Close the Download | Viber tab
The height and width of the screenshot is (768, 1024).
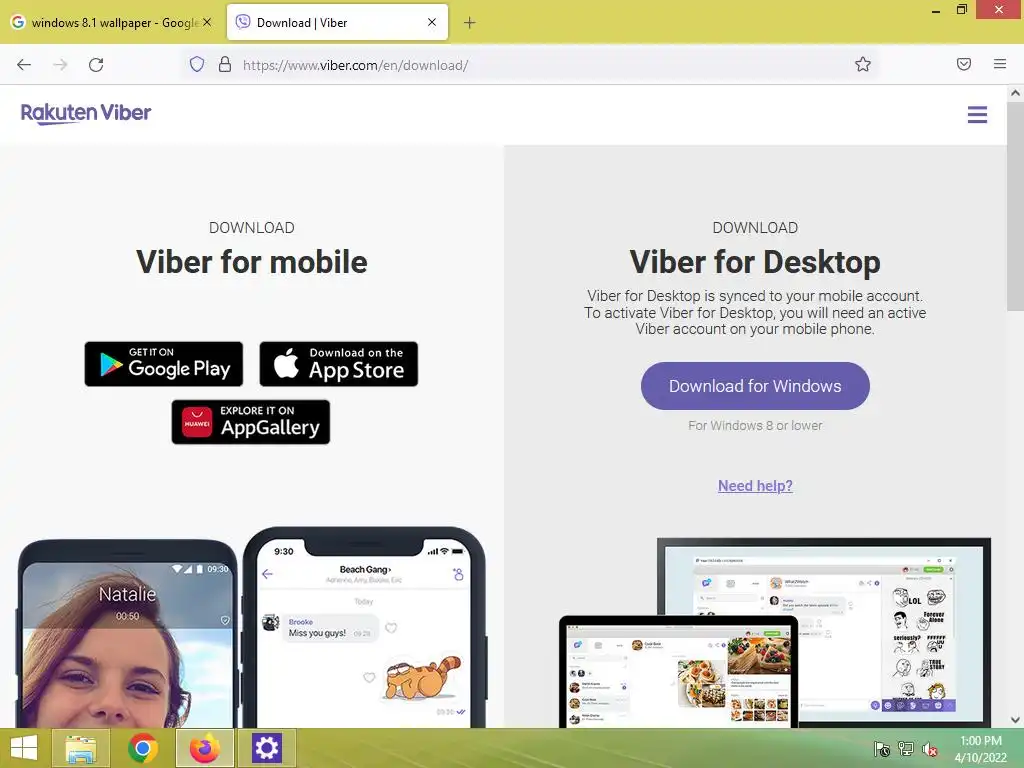432,22
